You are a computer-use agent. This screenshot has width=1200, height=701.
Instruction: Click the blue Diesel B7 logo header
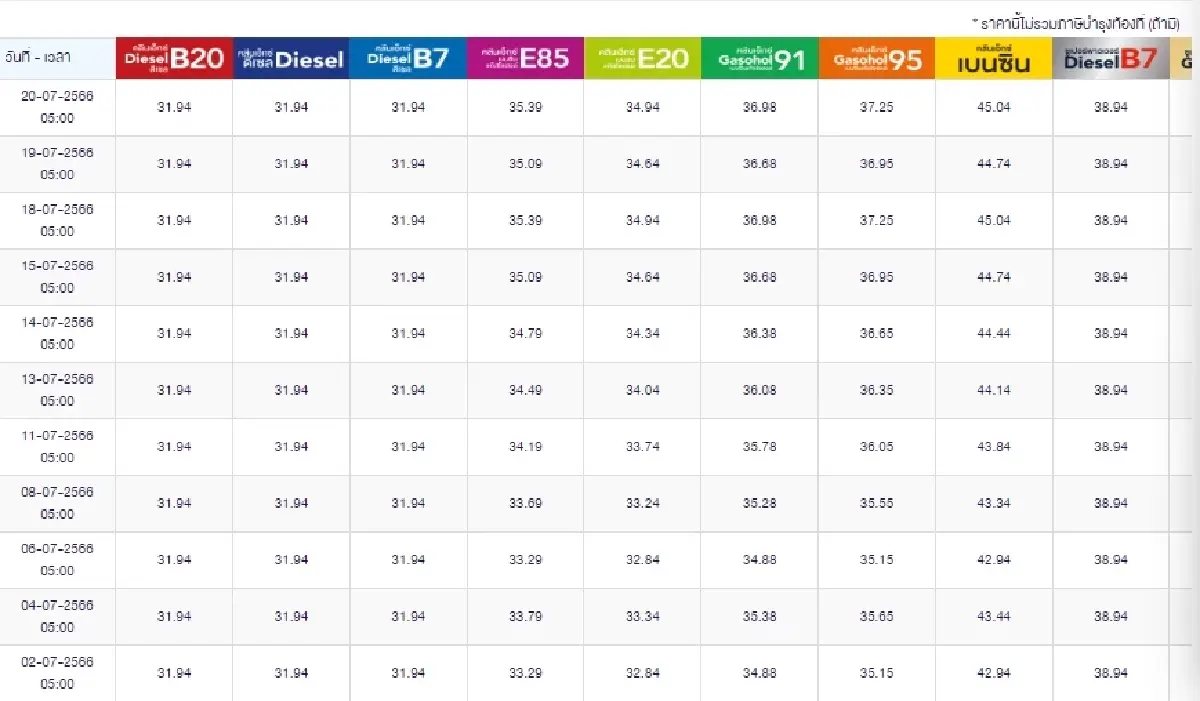click(x=408, y=59)
